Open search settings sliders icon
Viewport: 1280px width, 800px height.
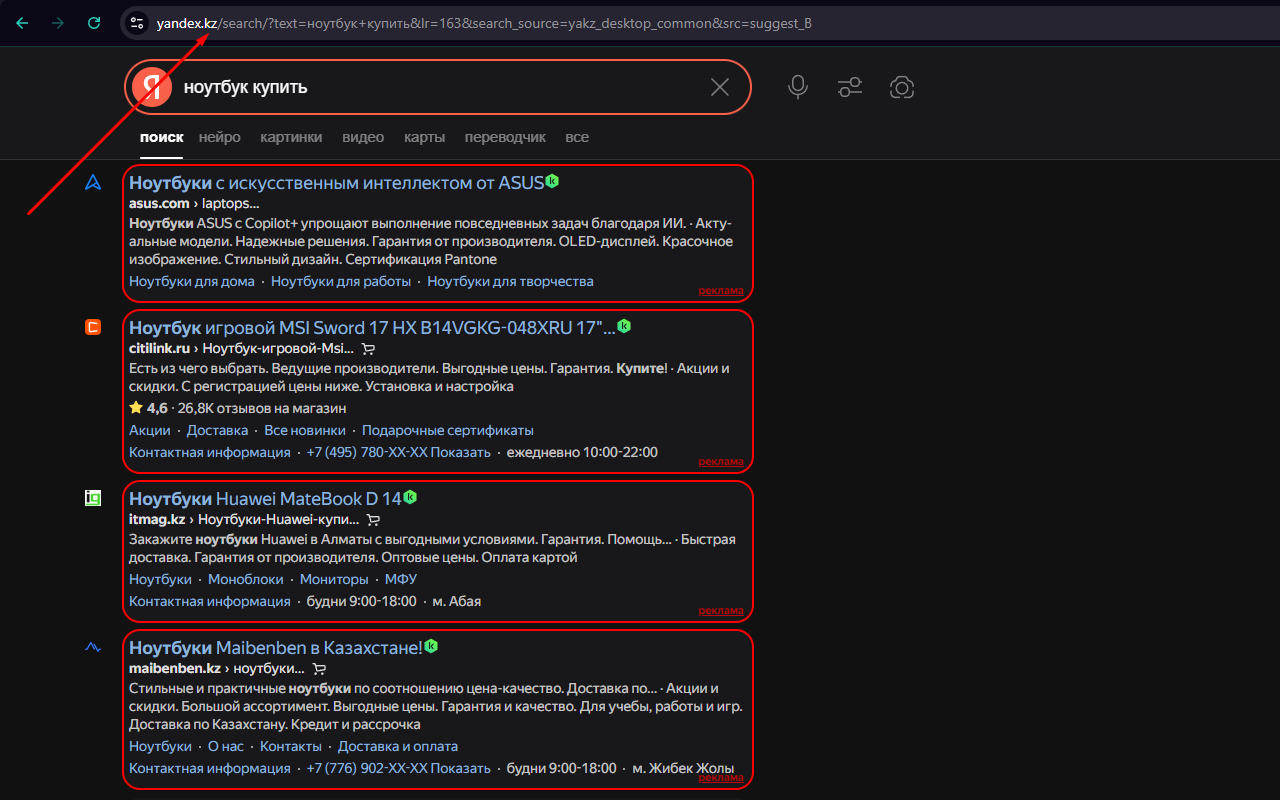[849, 87]
